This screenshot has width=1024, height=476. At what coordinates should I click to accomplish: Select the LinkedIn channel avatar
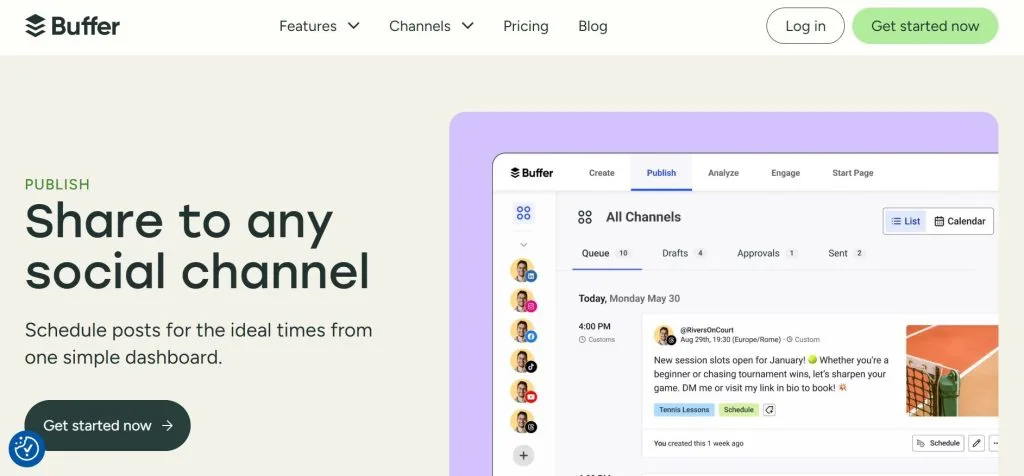tap(523, 270)
